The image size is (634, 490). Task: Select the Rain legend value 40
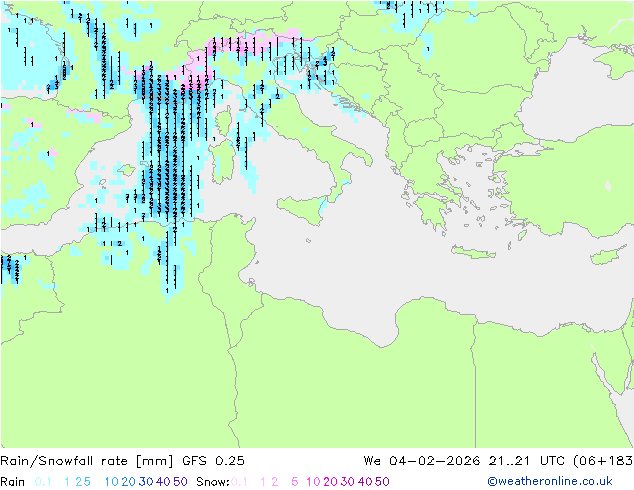tap(163, 482)
